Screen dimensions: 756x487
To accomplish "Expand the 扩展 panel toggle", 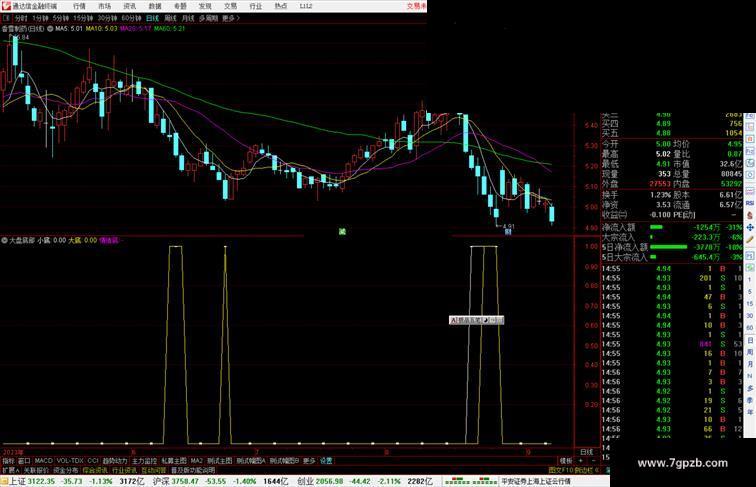I will [x=10, y=470].
